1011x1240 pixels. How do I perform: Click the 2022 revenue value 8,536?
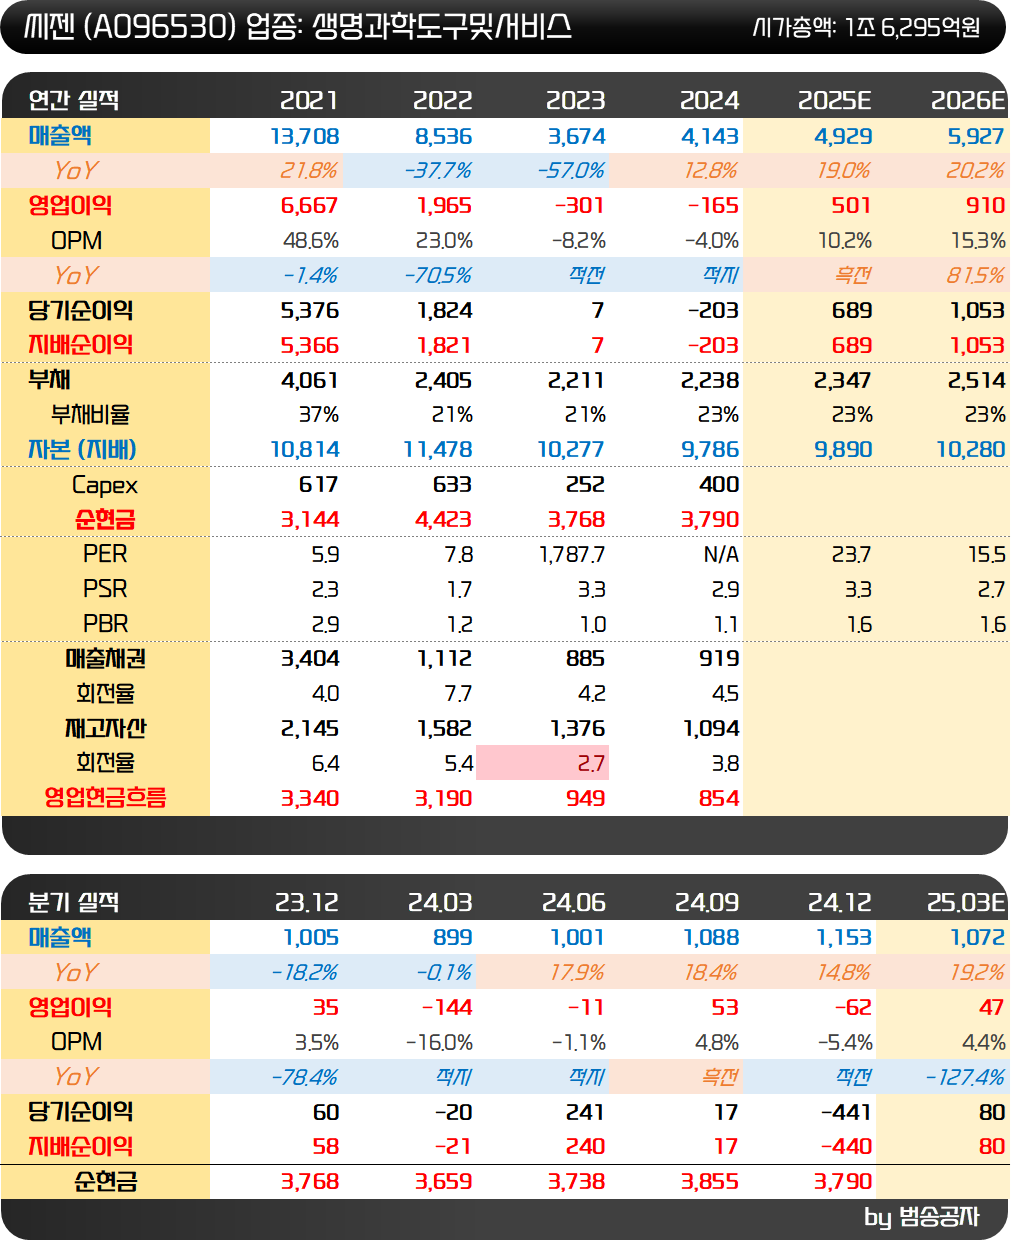[x=444, y=136]
